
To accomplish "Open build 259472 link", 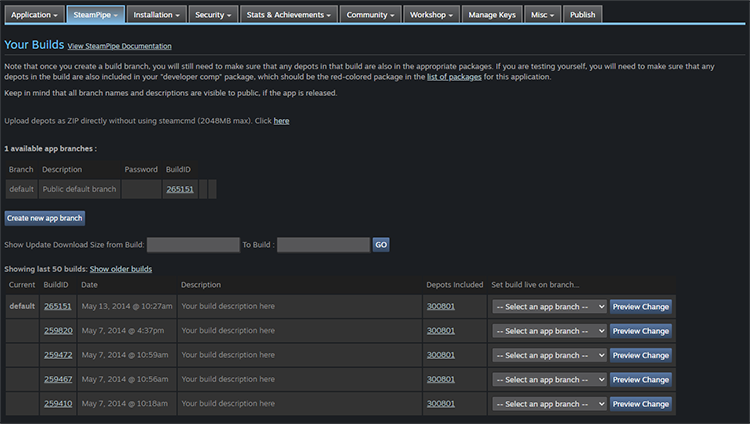I will (58, 355).
